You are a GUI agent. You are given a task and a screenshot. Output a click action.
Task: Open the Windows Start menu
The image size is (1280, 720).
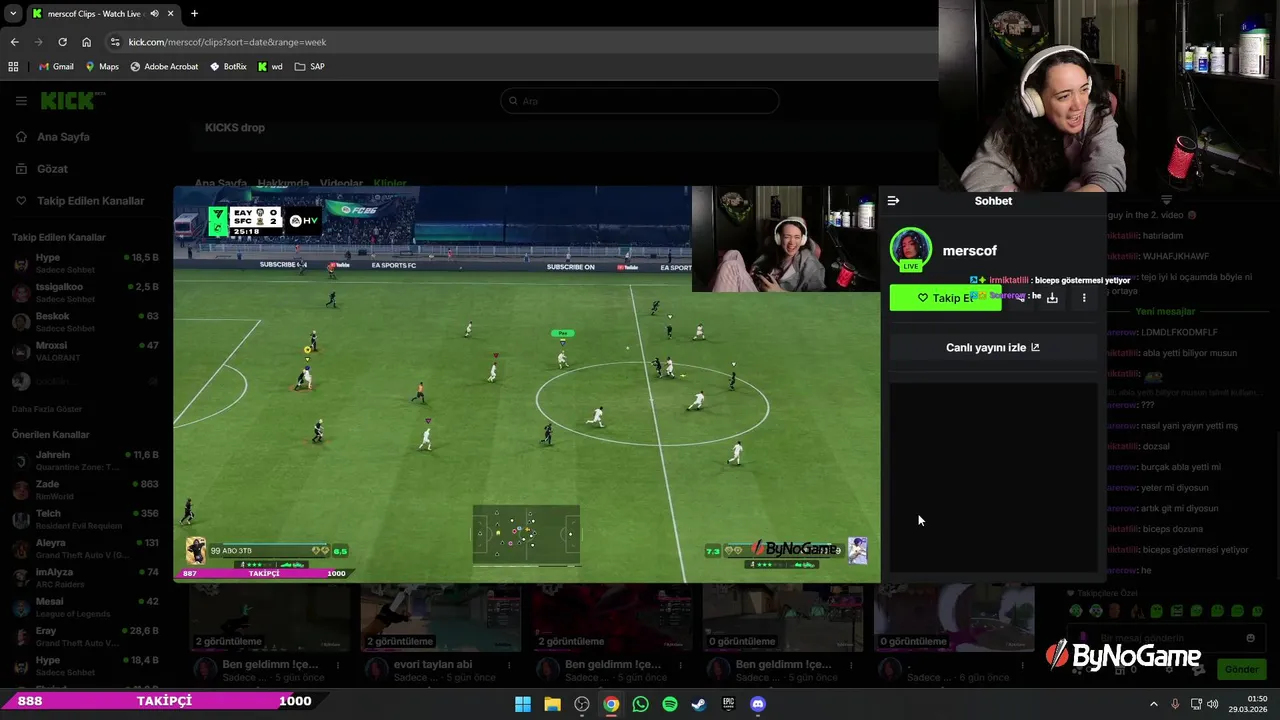tap(522, 704)
